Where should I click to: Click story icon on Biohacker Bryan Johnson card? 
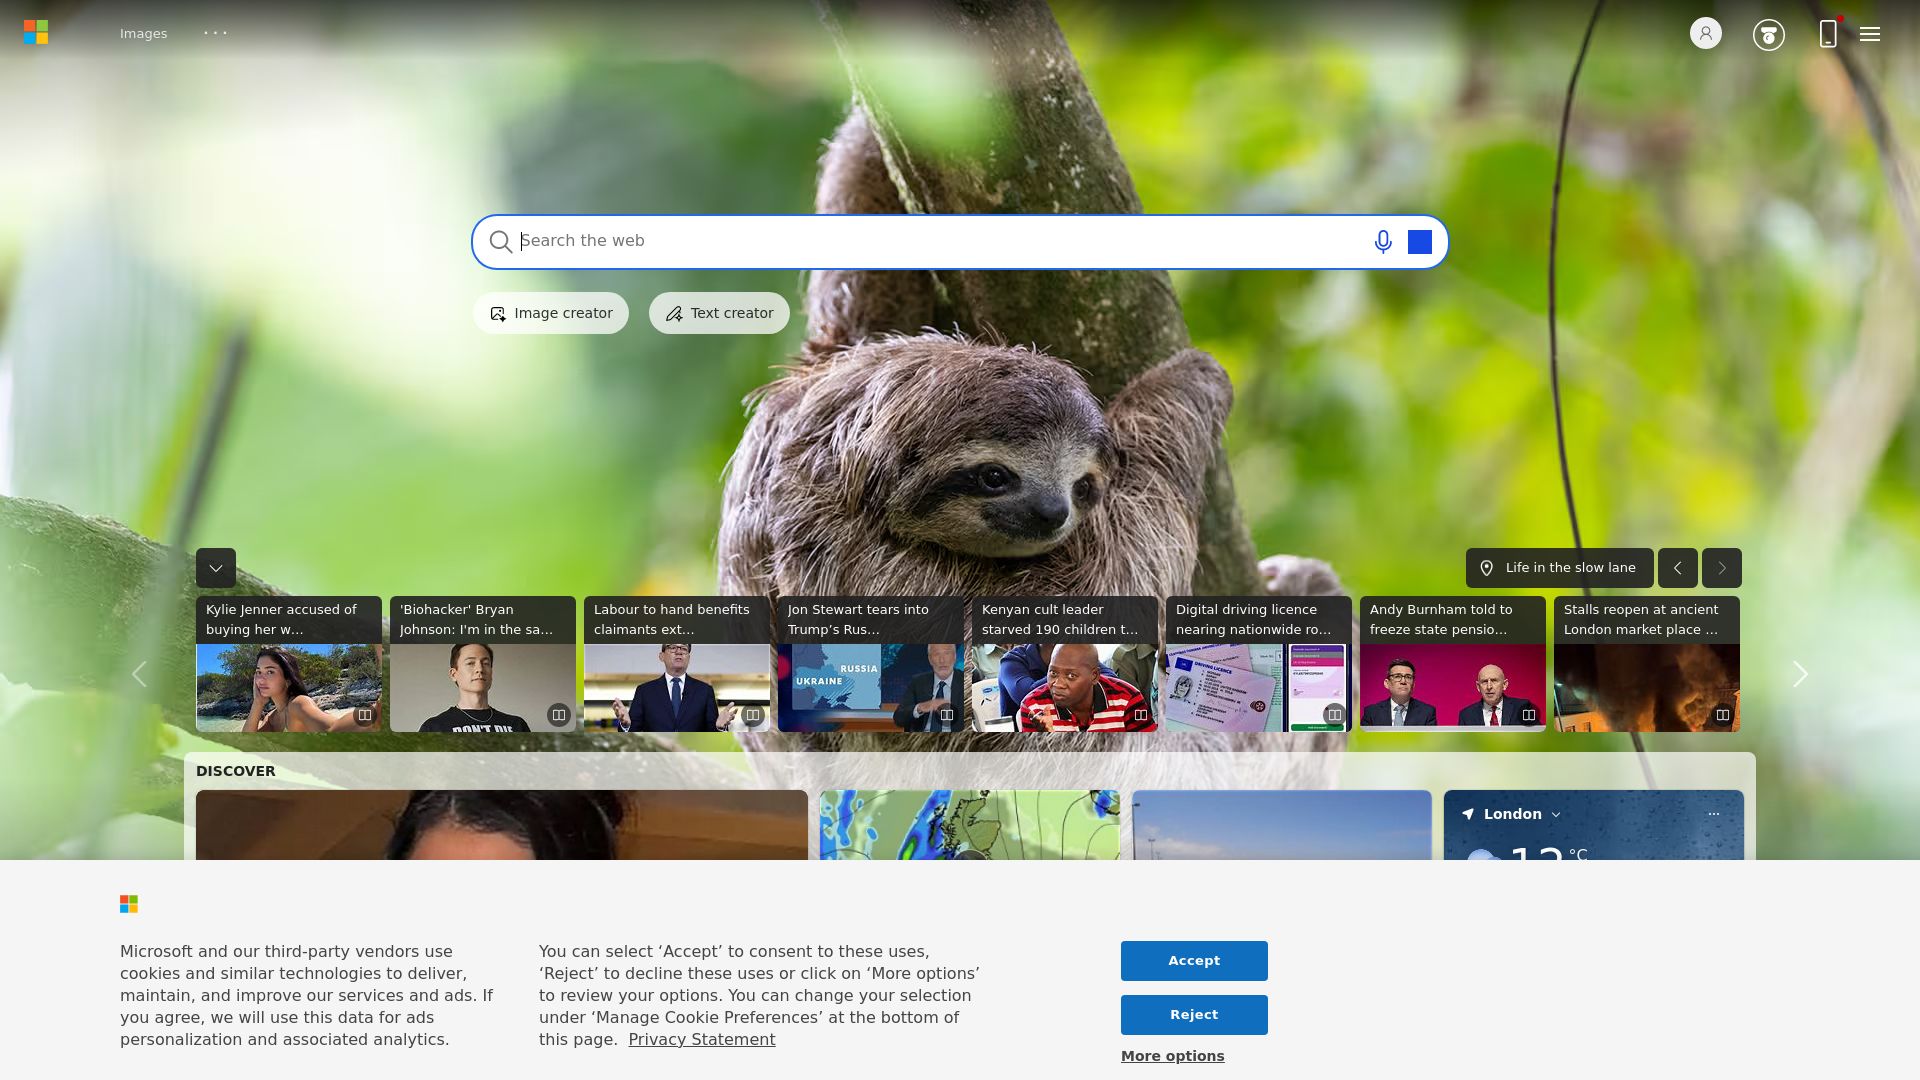click(559, 715)
